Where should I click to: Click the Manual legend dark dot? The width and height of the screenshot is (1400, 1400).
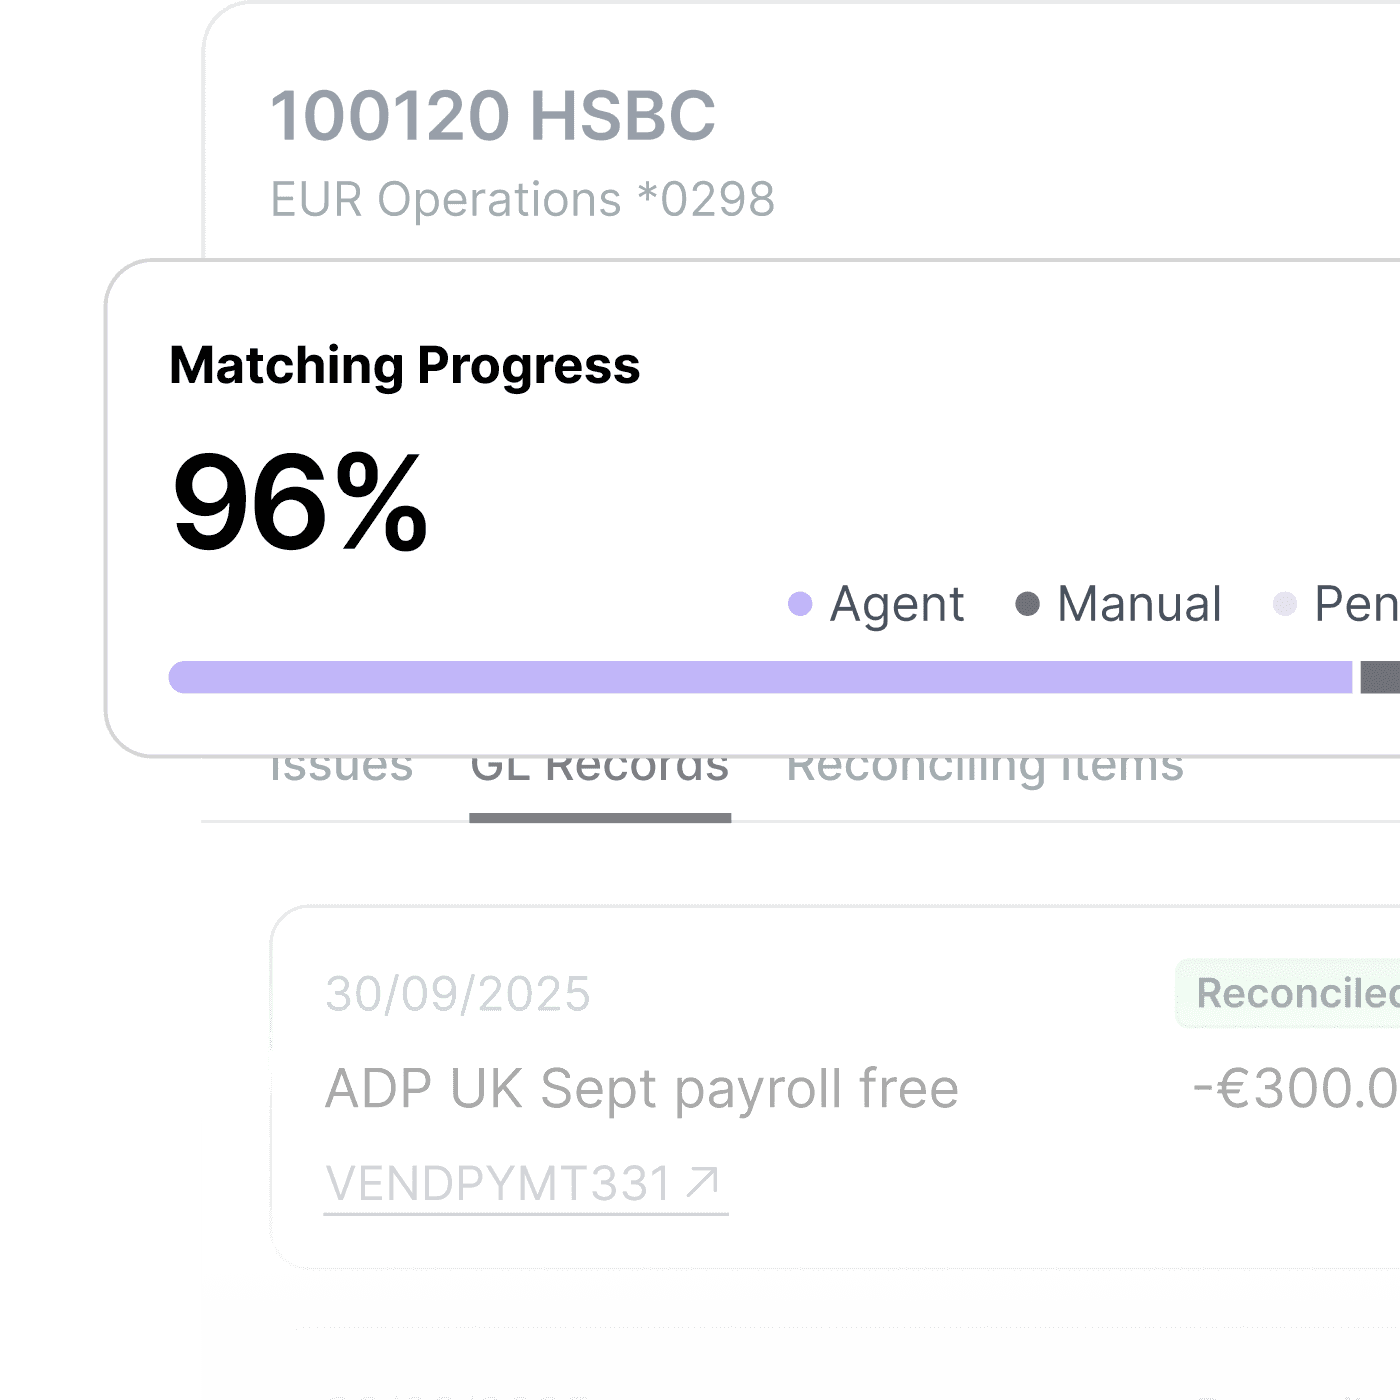coord(1027,604)
